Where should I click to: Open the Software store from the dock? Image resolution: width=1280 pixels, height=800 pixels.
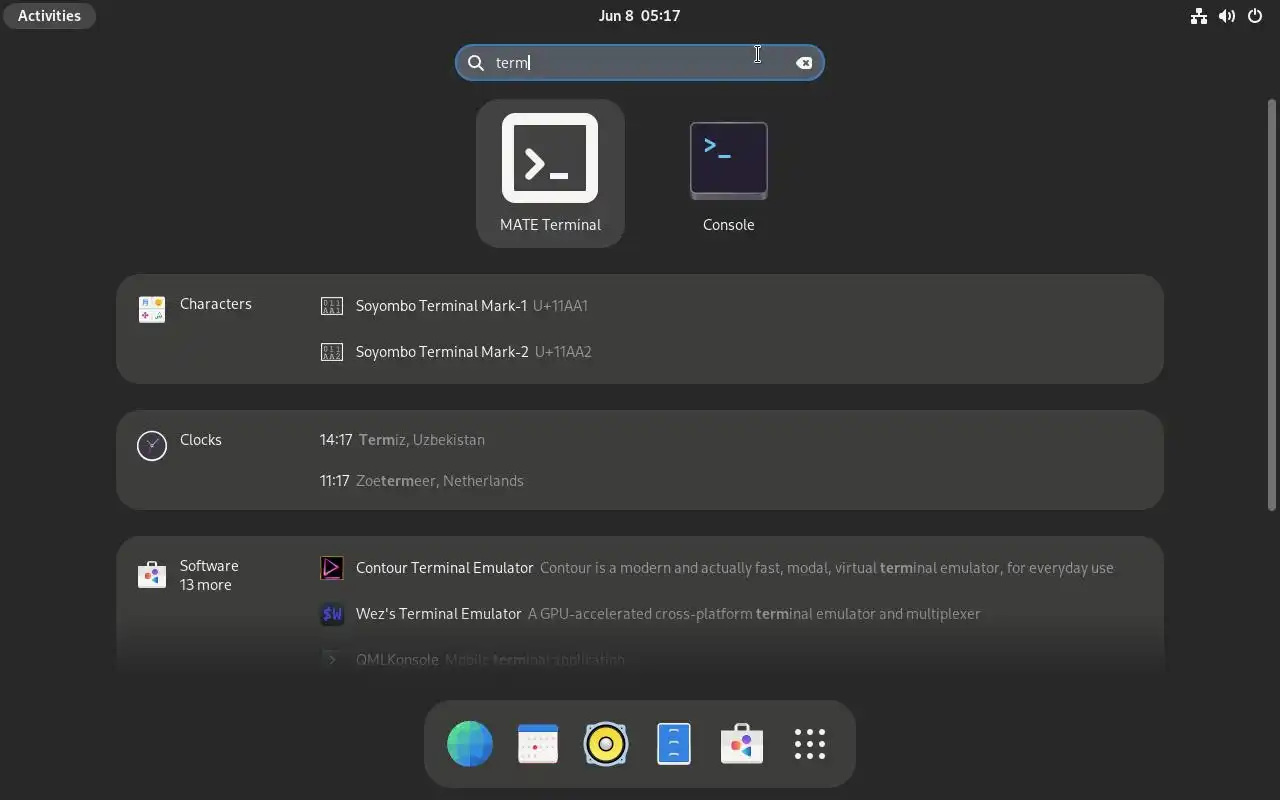(742, 744)
